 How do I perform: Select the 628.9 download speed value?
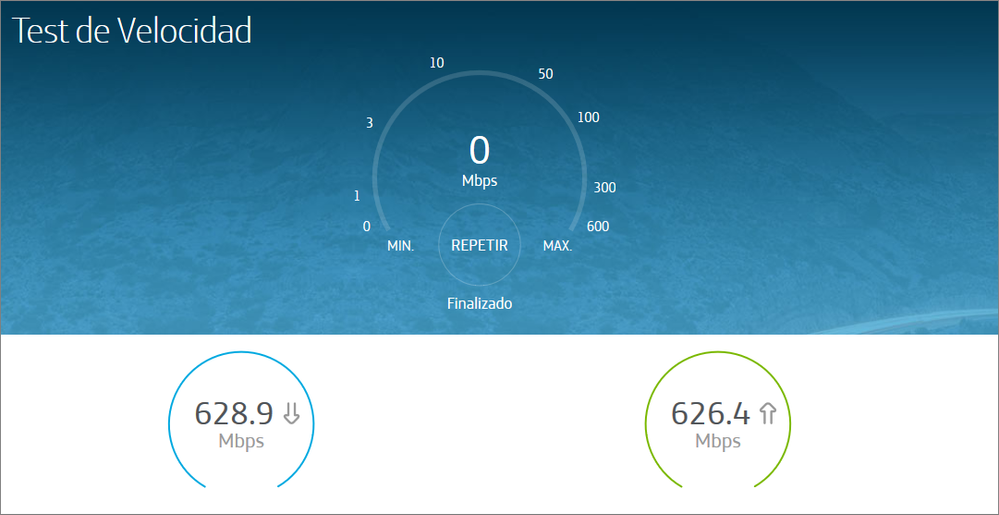point(234,414)
